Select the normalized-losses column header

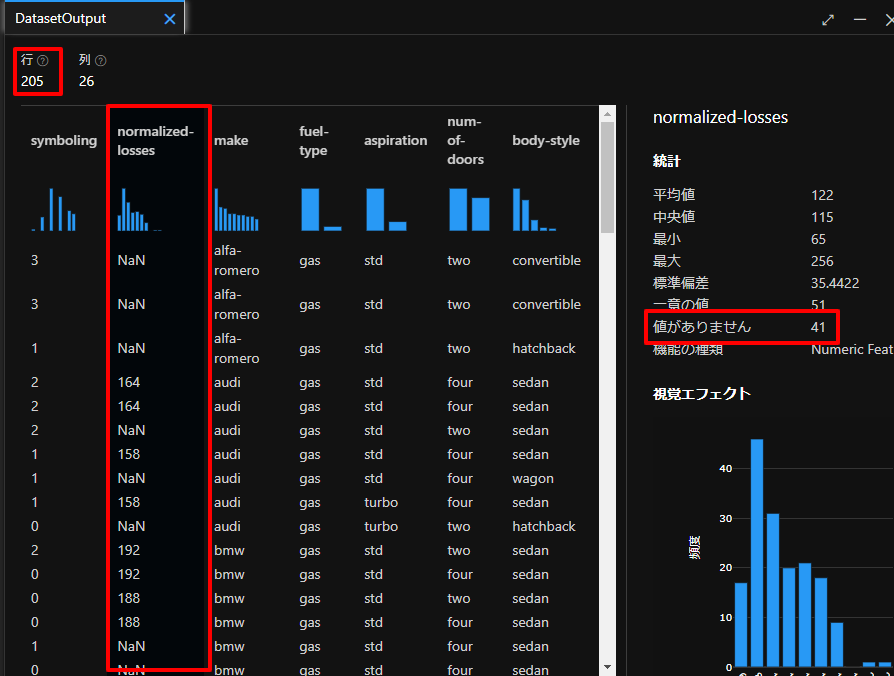(x=155, y=141)
